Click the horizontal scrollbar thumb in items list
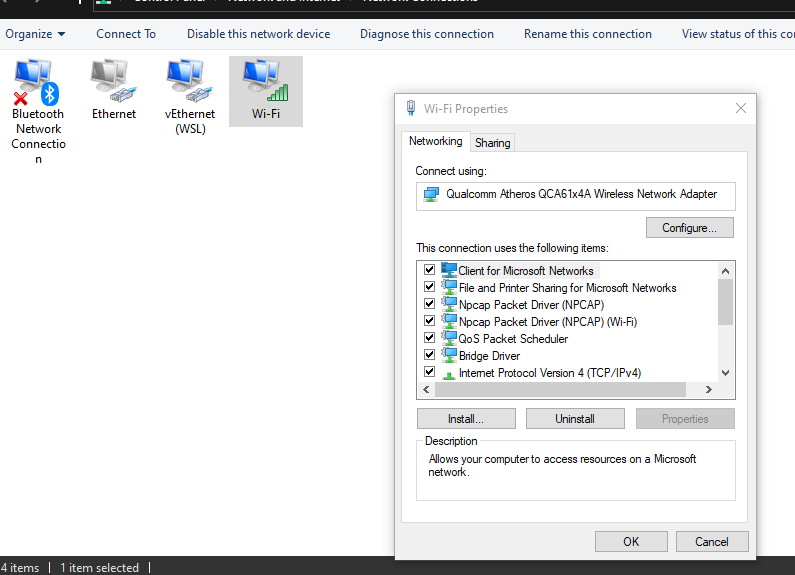This screenshot has height=575, width=795. (x=560, y=389)
